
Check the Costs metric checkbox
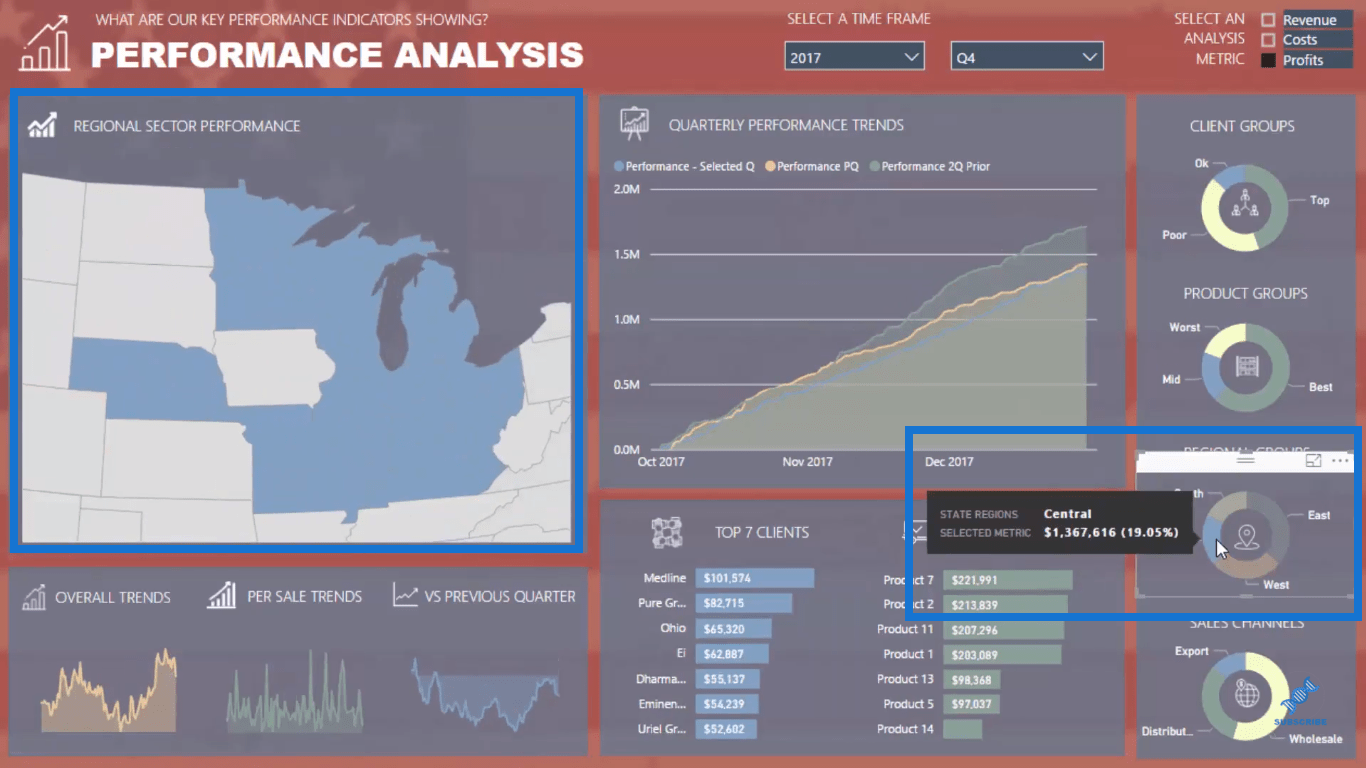click(1268, 40)
